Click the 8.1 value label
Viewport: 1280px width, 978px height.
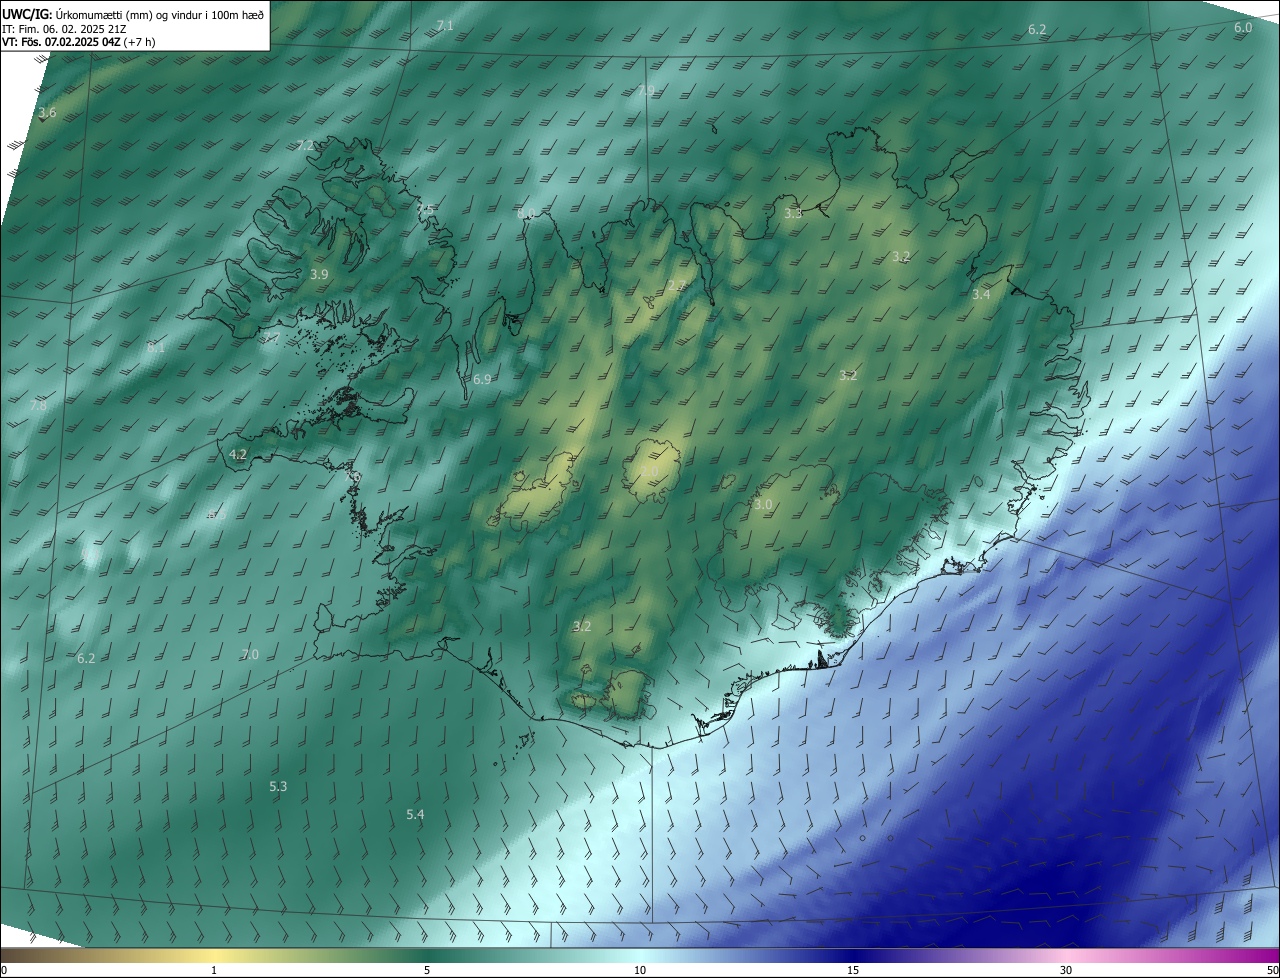156,348
